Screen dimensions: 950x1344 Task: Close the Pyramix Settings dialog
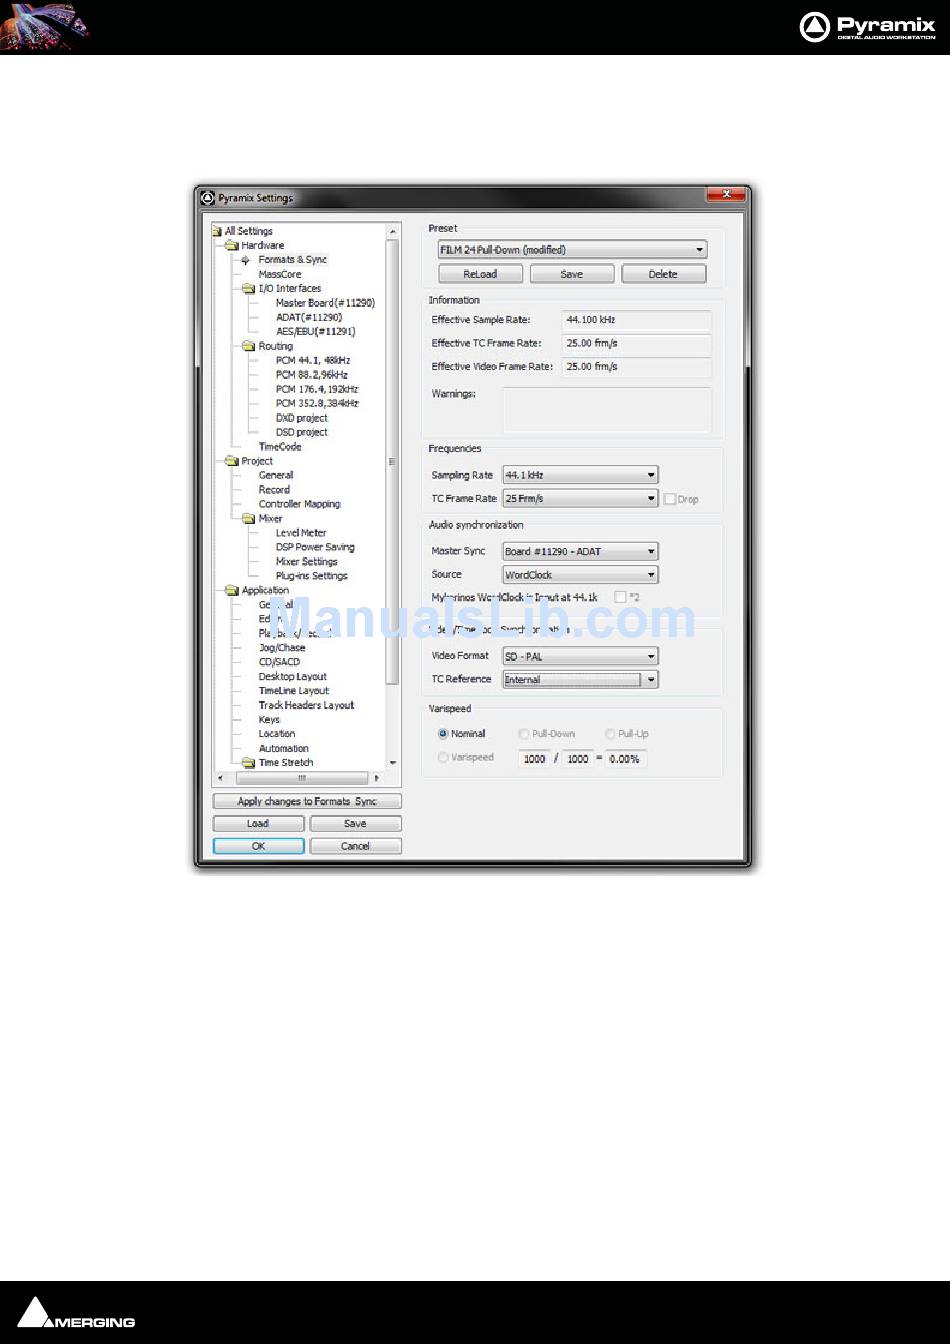coord(727,194)
